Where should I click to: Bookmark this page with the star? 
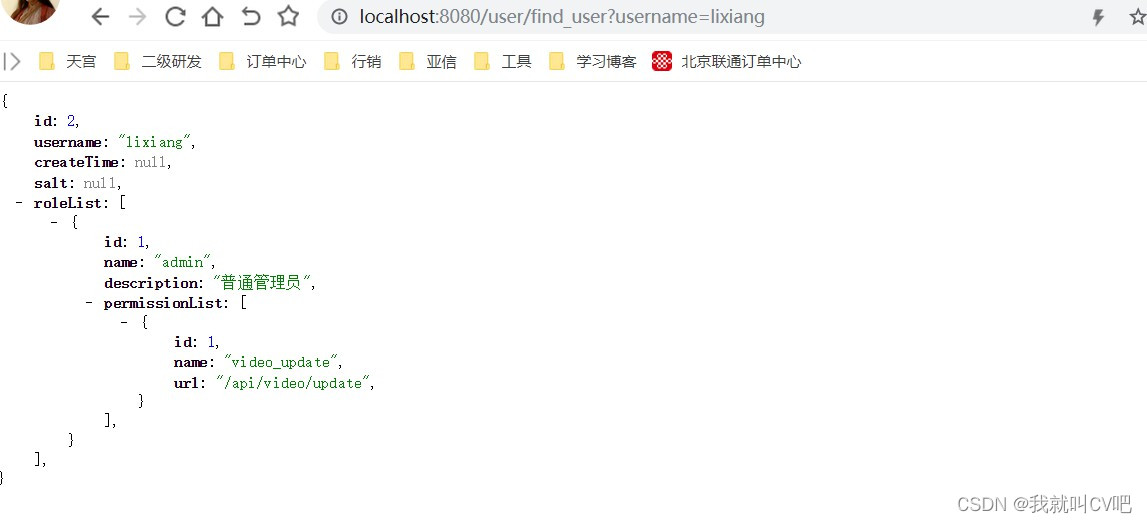289,17
